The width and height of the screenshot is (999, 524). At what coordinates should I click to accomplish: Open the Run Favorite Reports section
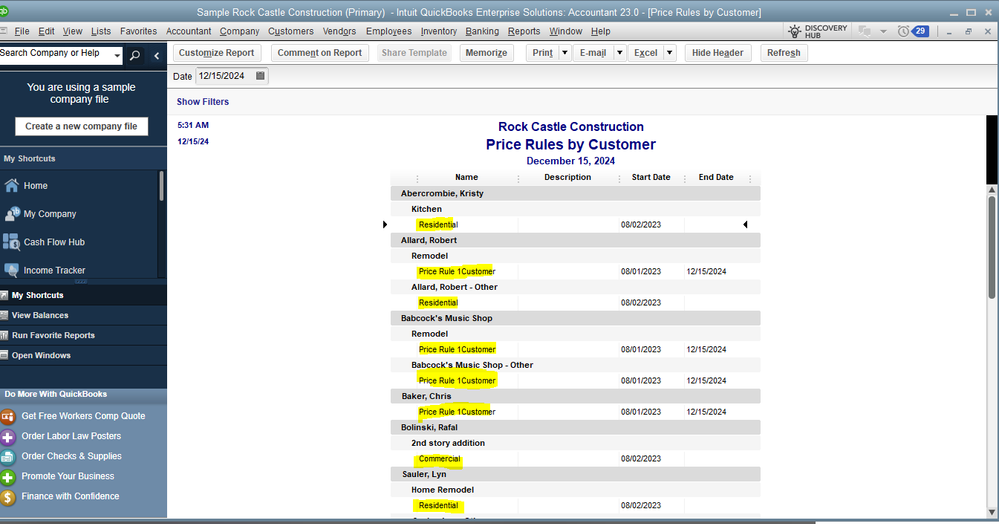(x=83, y=335)
